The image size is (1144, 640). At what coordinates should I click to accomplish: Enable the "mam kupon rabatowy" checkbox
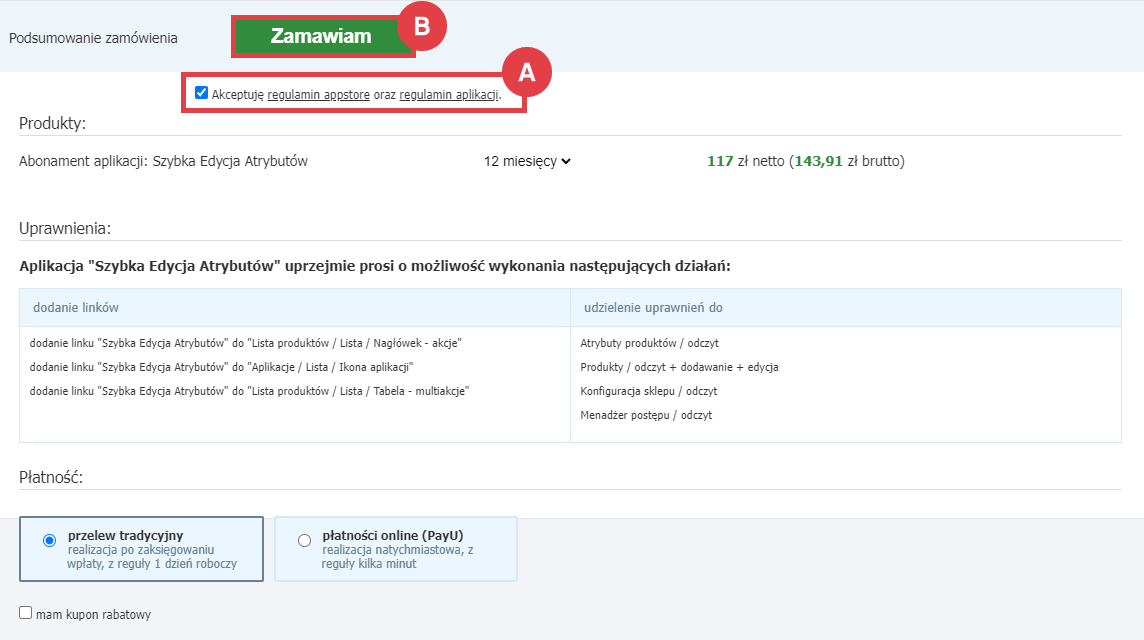[x=24, y=614]
